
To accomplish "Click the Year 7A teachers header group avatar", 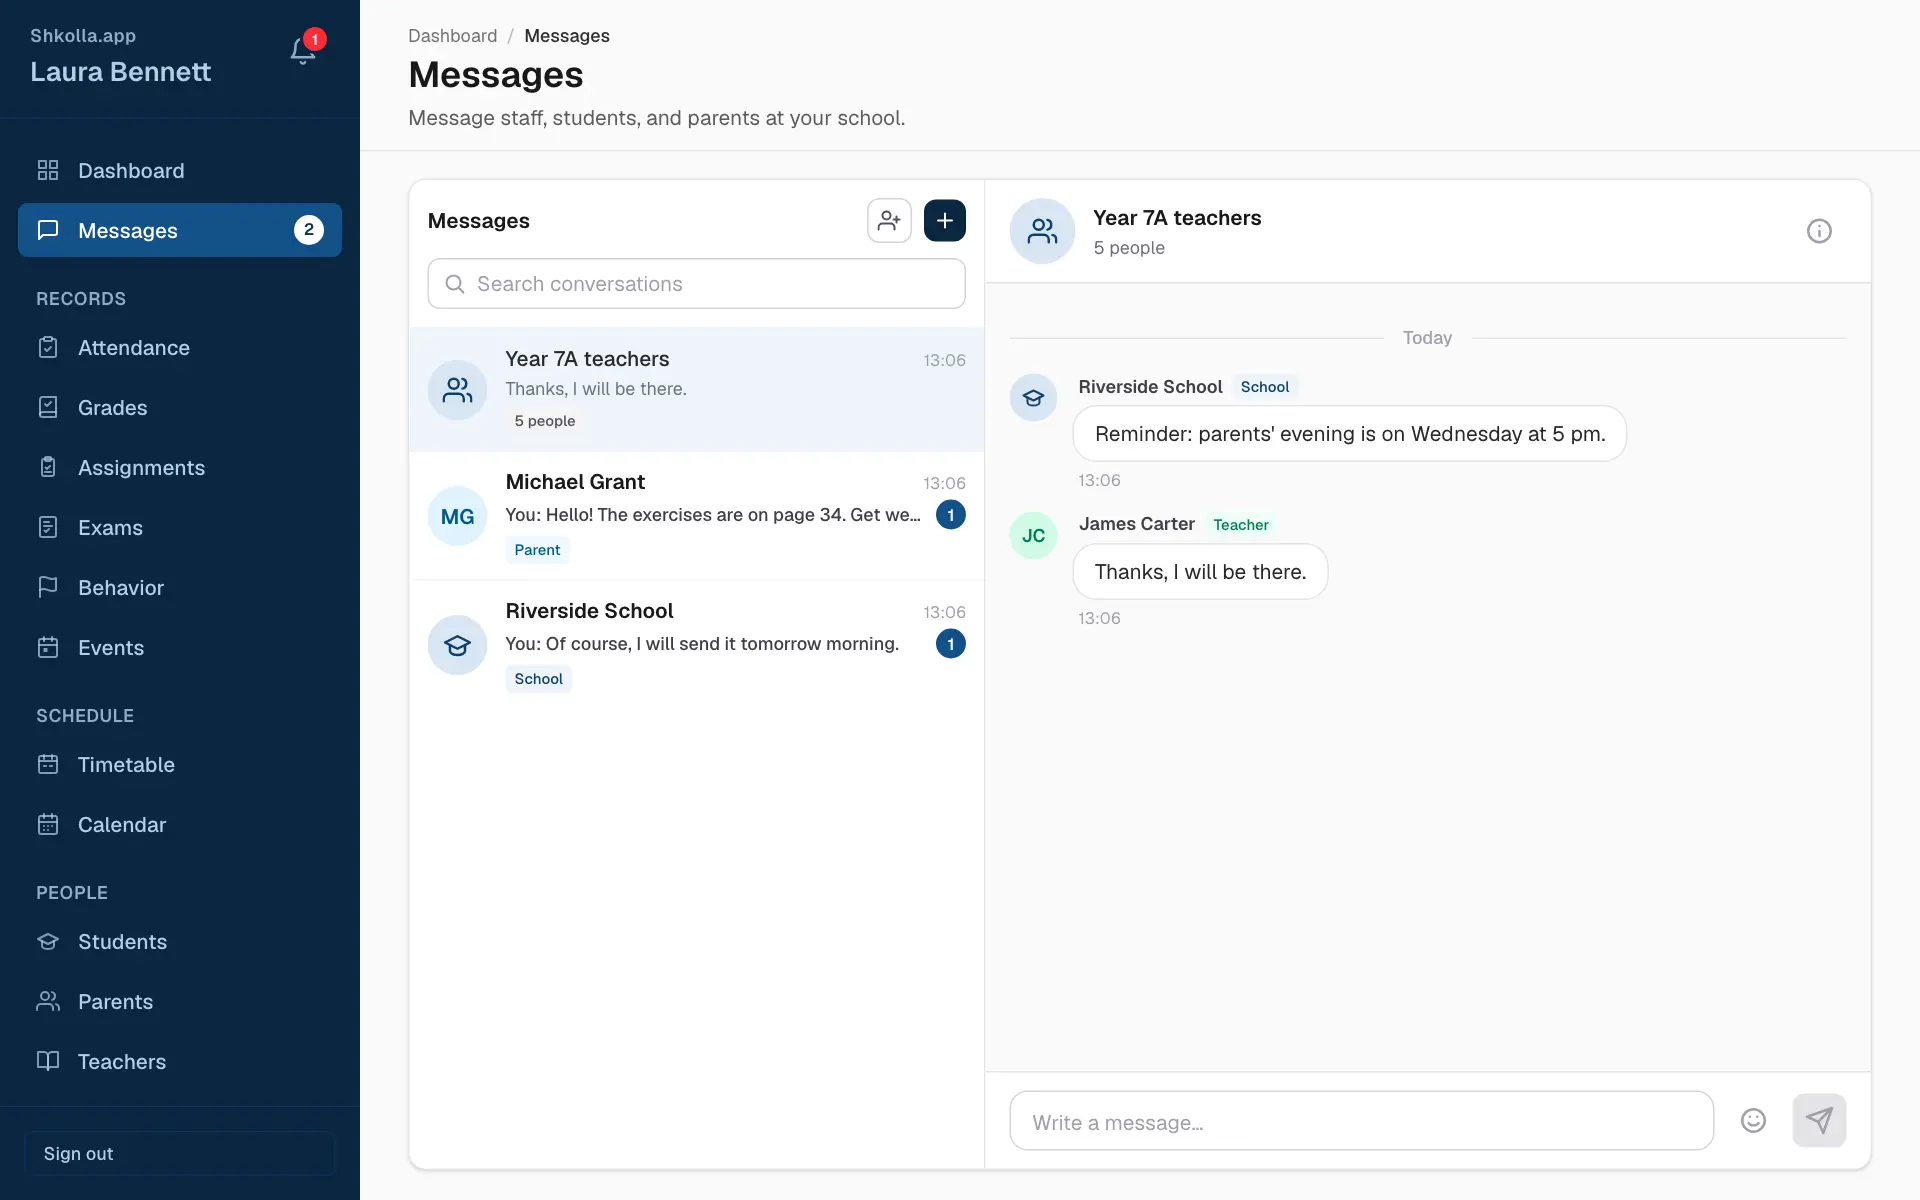I will tap(1042, 231).
